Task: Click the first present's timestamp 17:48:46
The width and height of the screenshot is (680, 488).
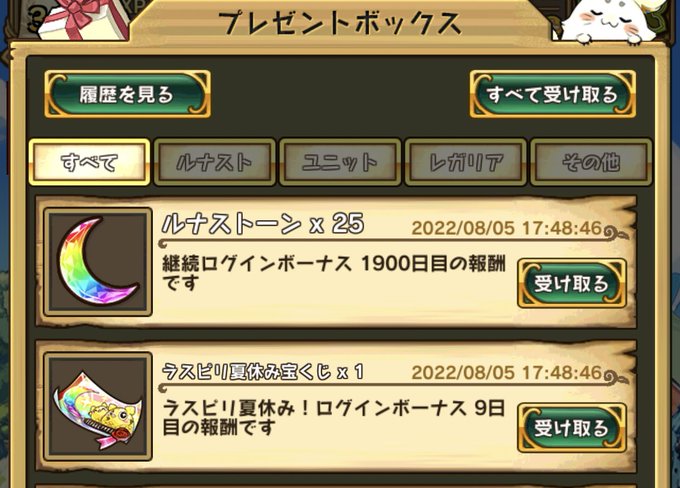Action: coord(562,228)
